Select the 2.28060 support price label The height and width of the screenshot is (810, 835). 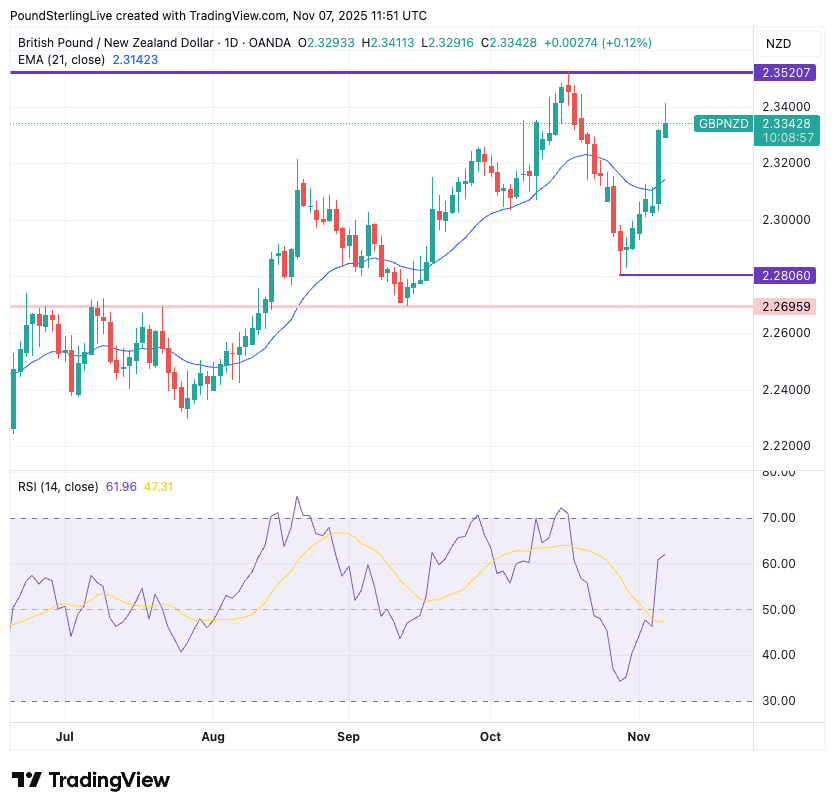click(x=787, y=275)
